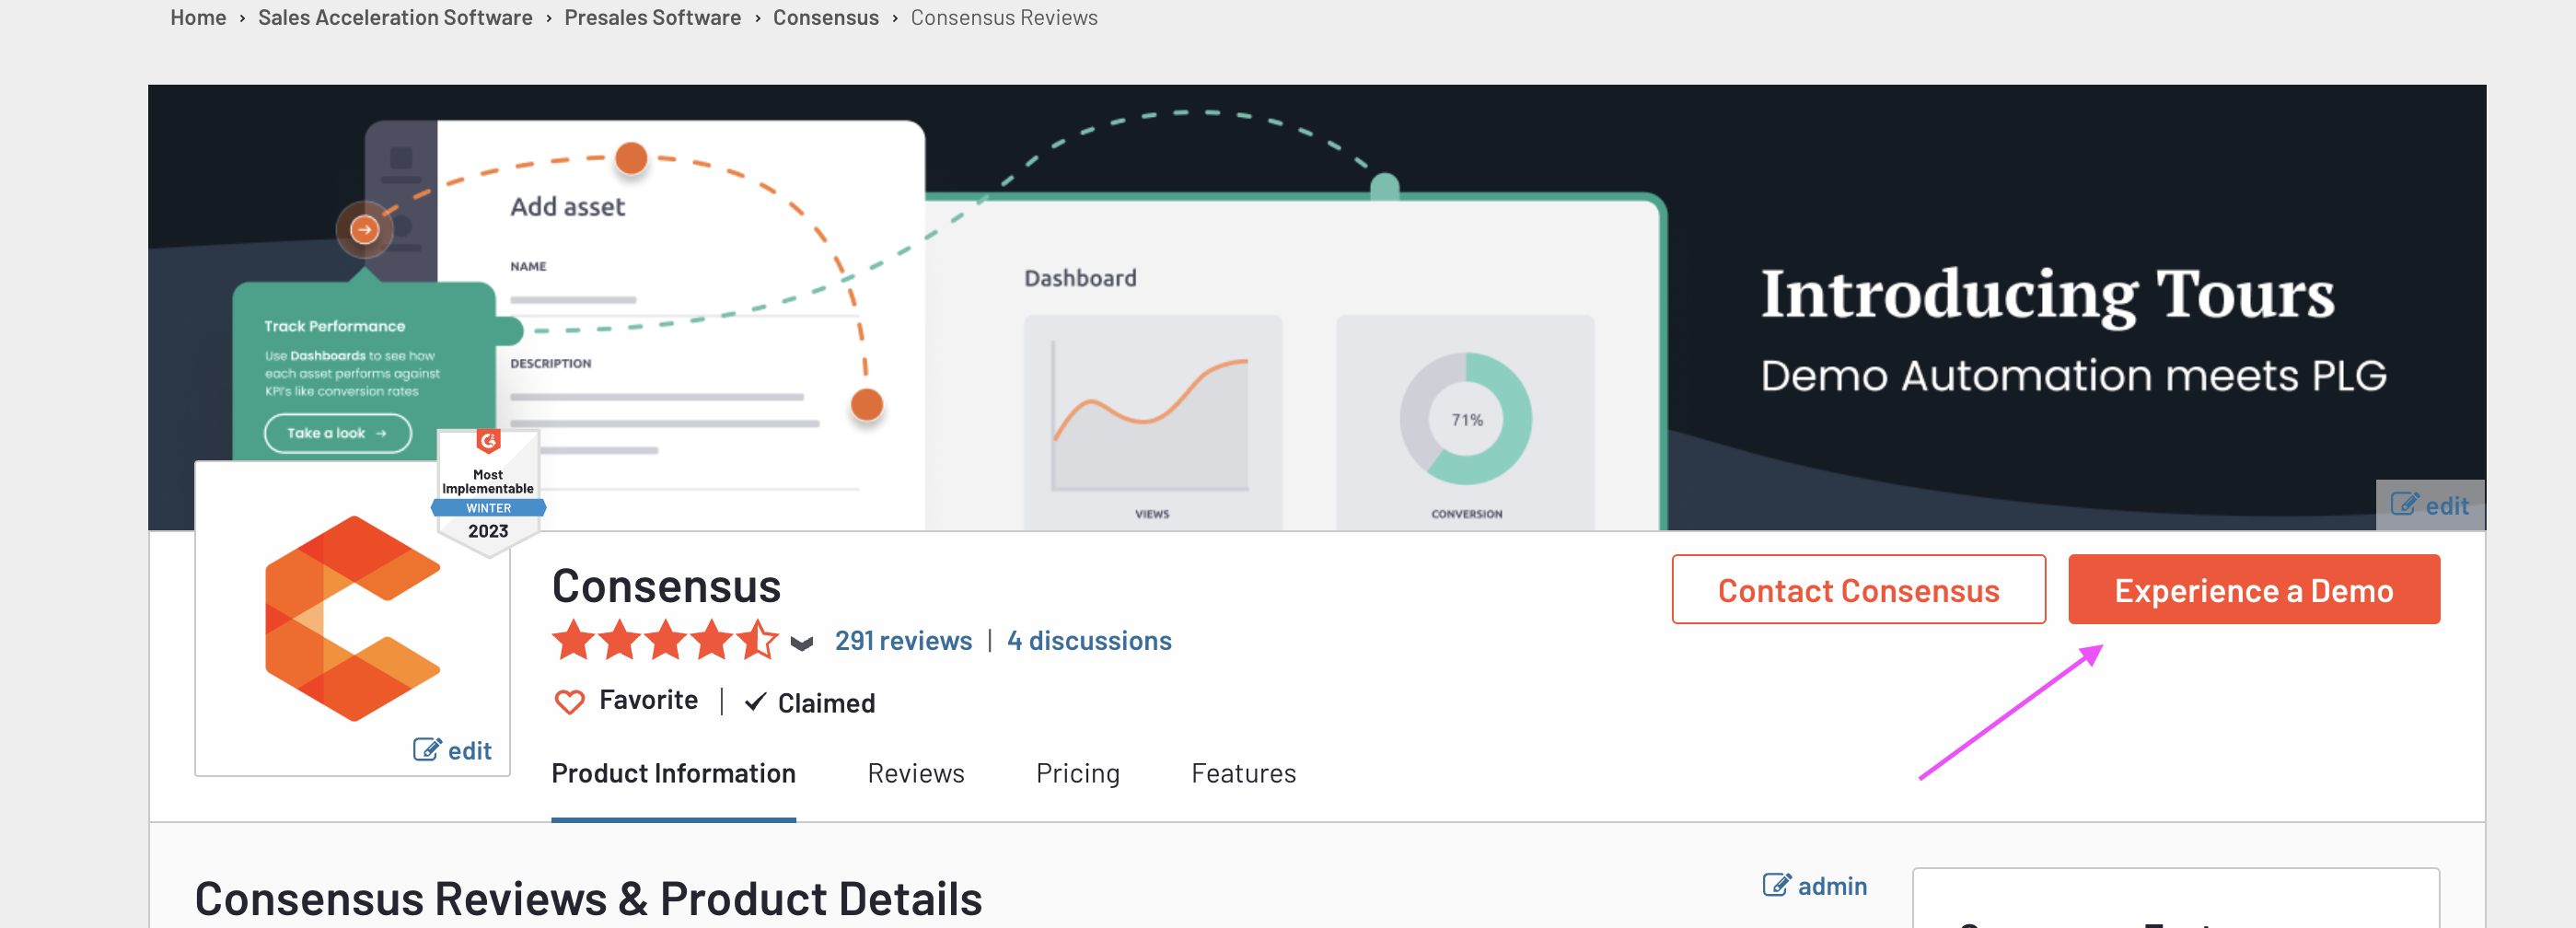Switch to the Reviews tab

pyautogui.click(x=915, y=773)
